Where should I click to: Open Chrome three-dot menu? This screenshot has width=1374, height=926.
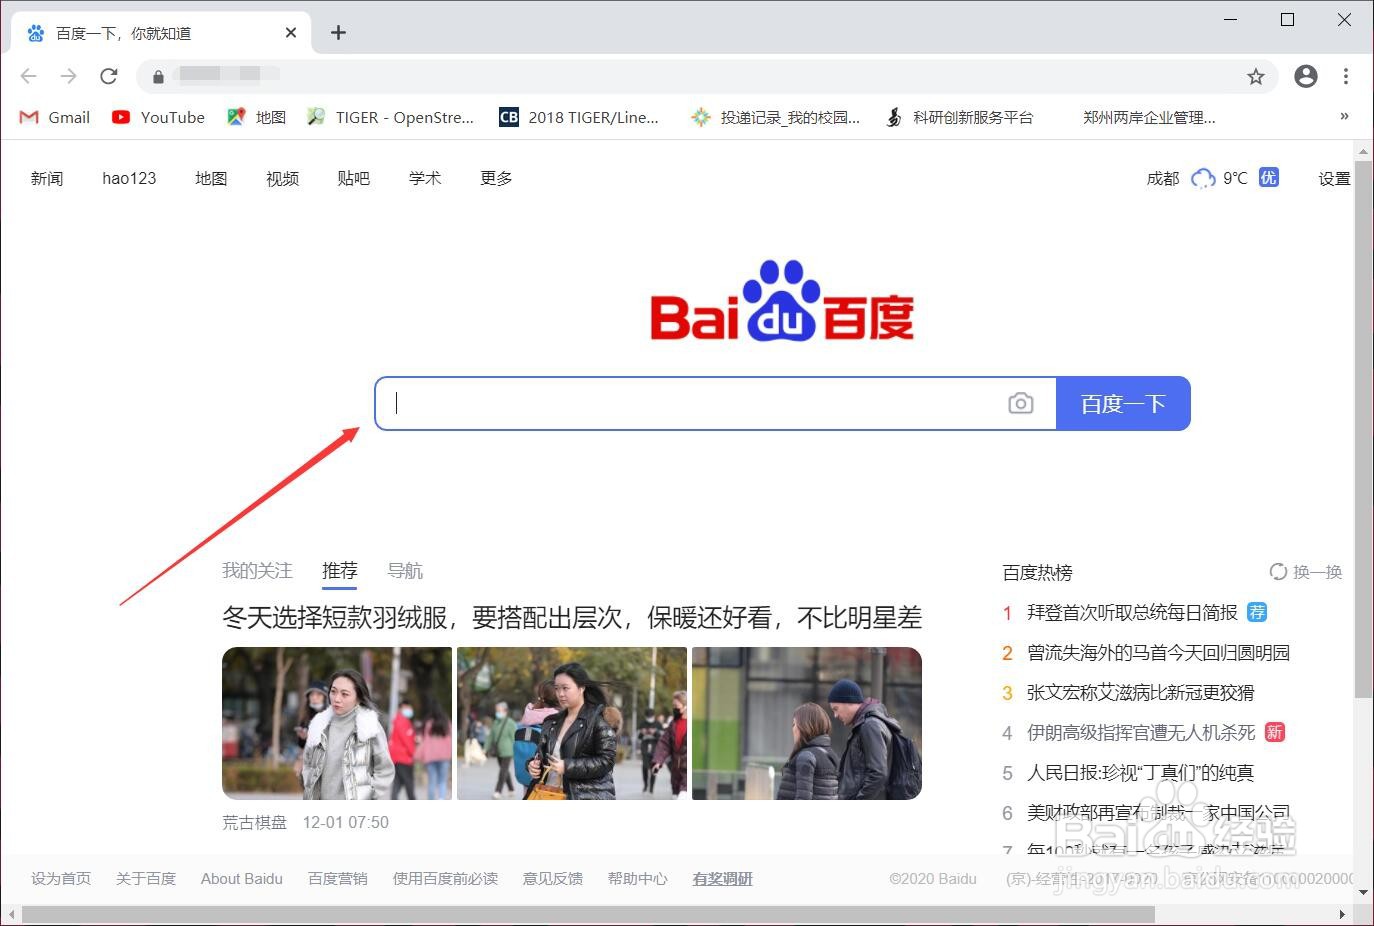coord(1346,76)
